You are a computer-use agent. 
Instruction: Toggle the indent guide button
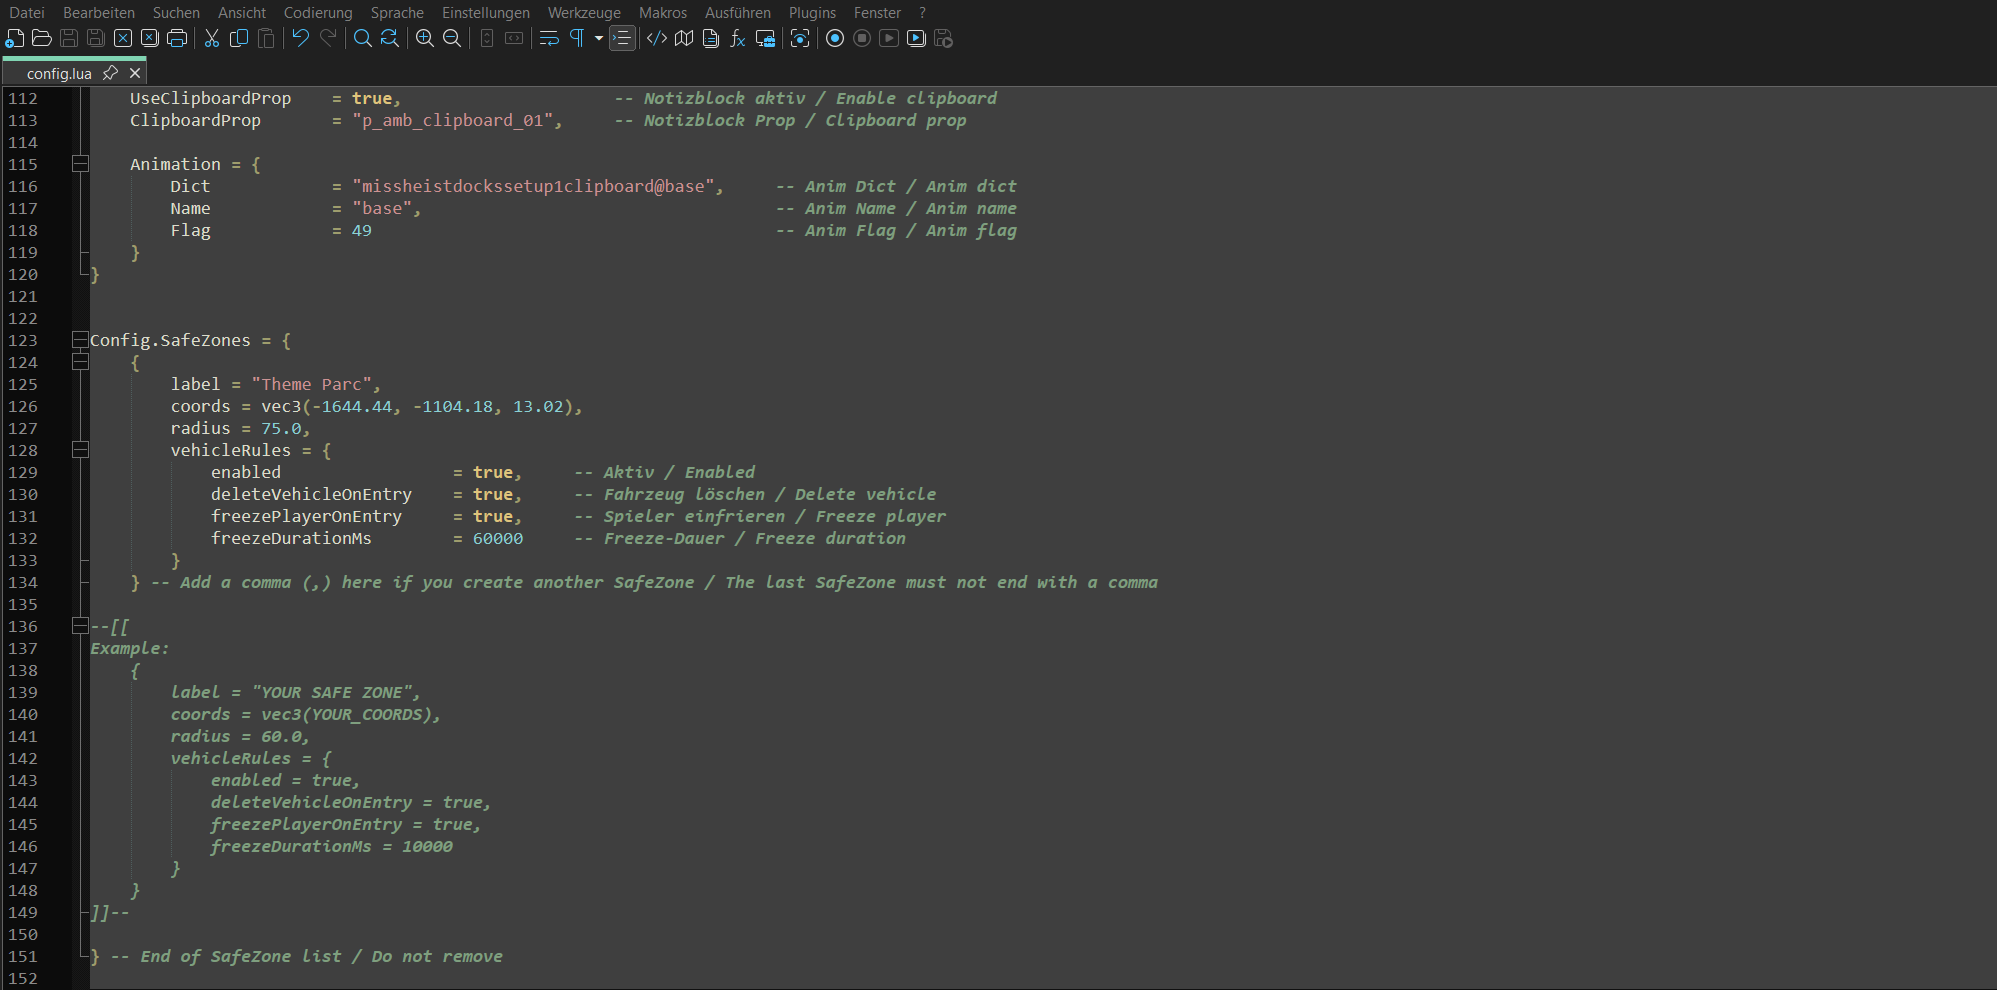click(x=622, y=38)
